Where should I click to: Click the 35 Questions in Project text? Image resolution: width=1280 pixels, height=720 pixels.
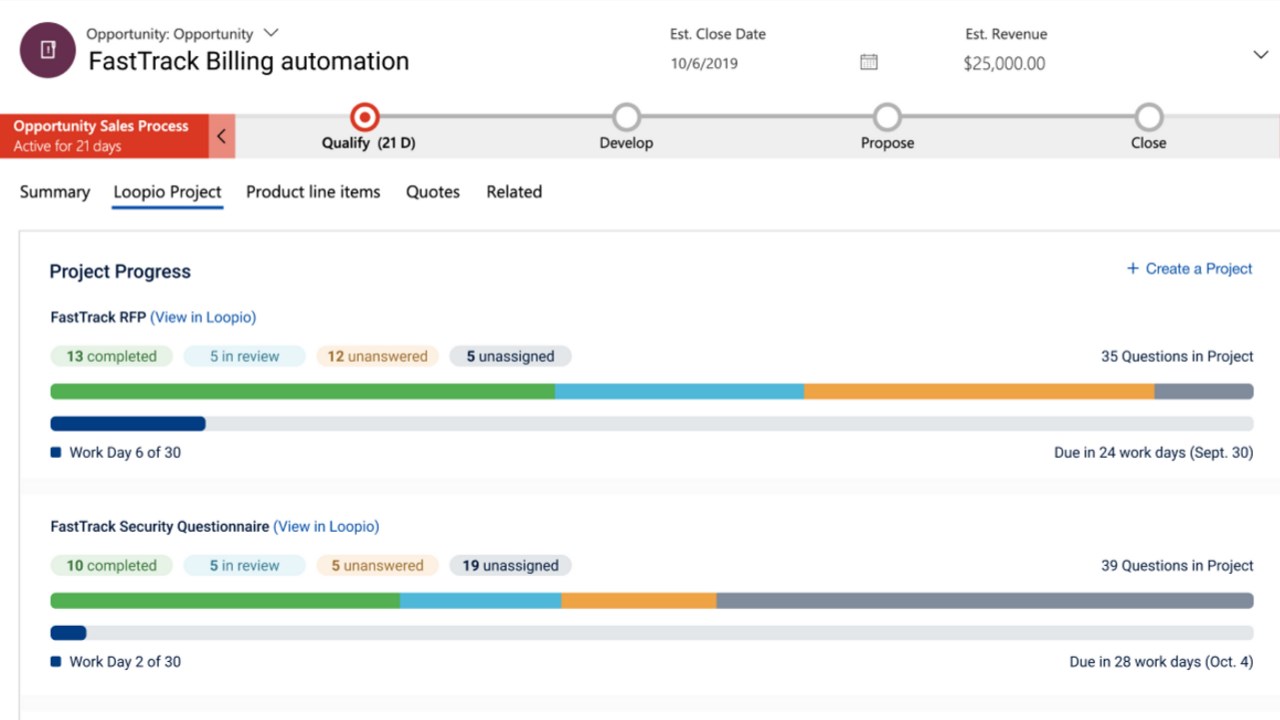[x=1177, y=356]
